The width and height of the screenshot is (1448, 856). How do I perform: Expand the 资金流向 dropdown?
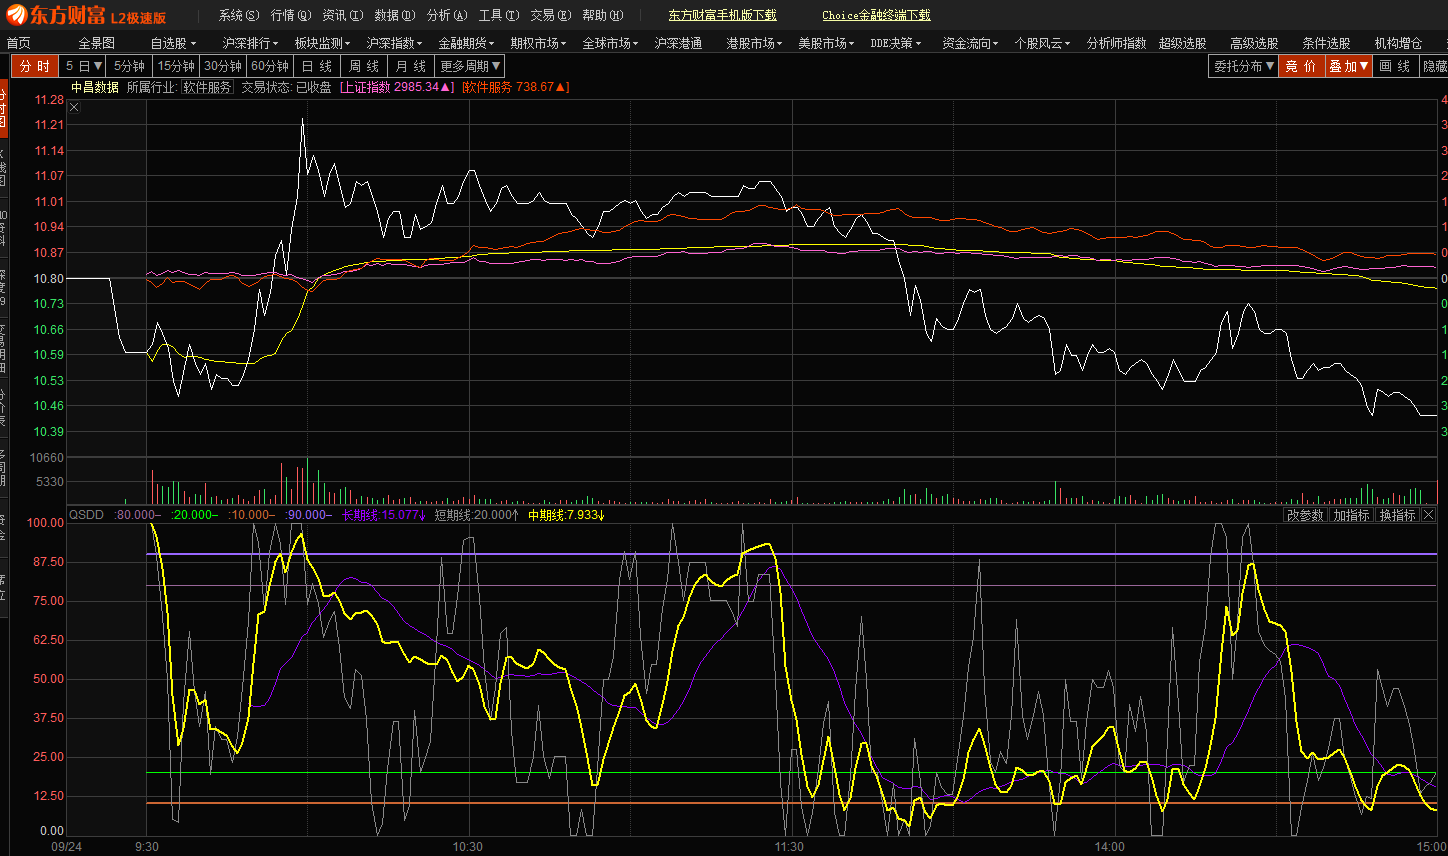coord(970,43)
